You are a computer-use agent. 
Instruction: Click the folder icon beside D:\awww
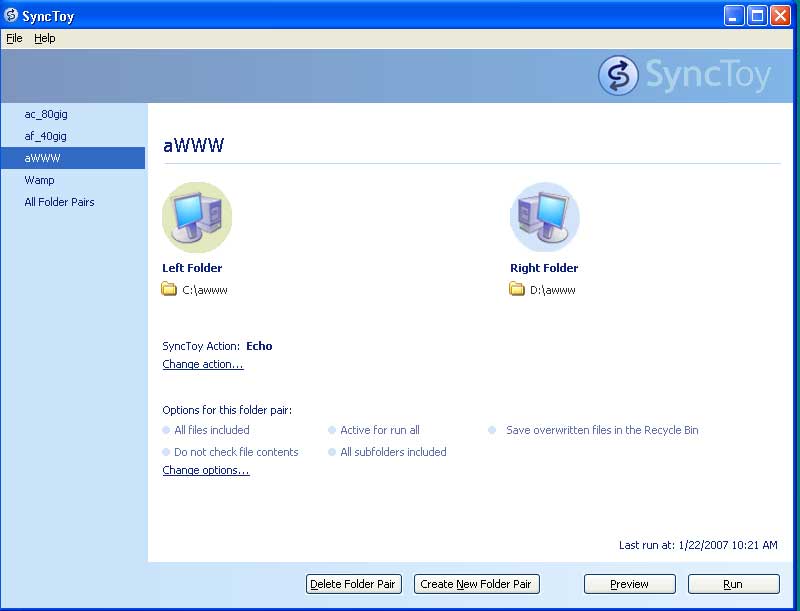point(517,289)
